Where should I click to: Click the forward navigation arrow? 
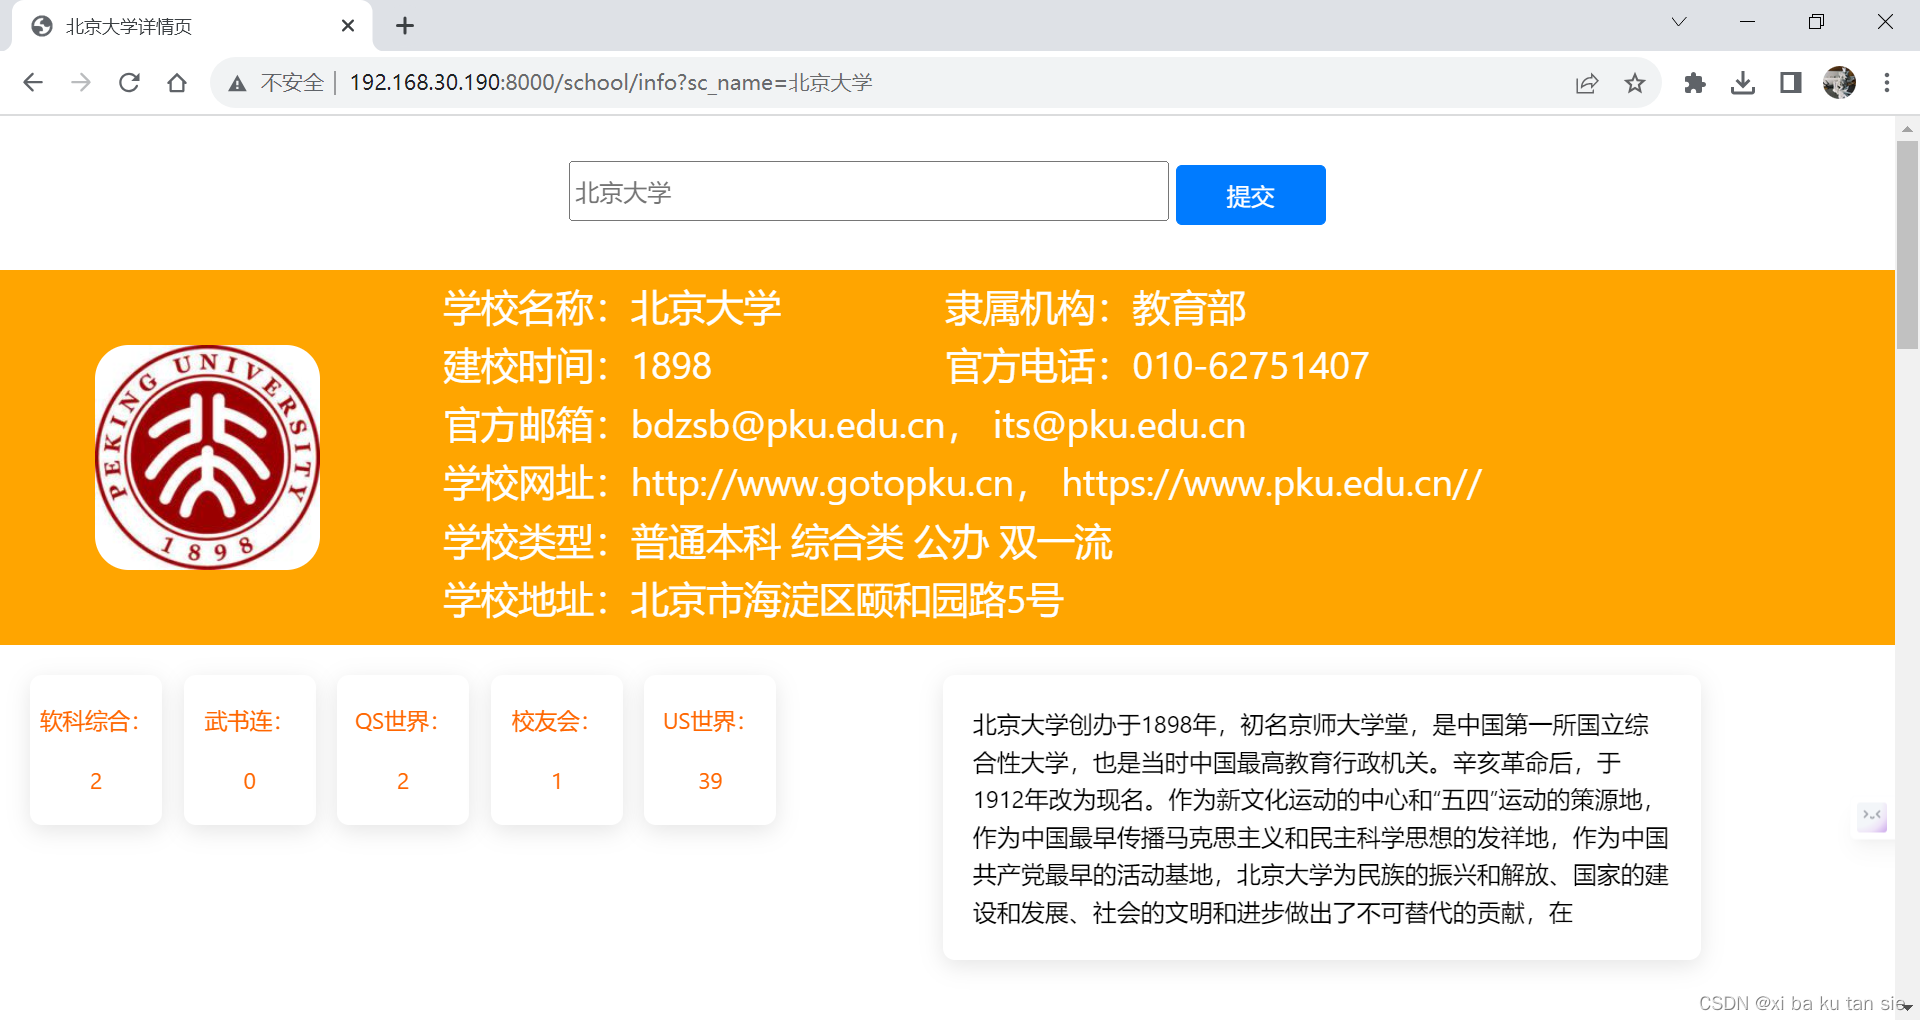(81, 83)
